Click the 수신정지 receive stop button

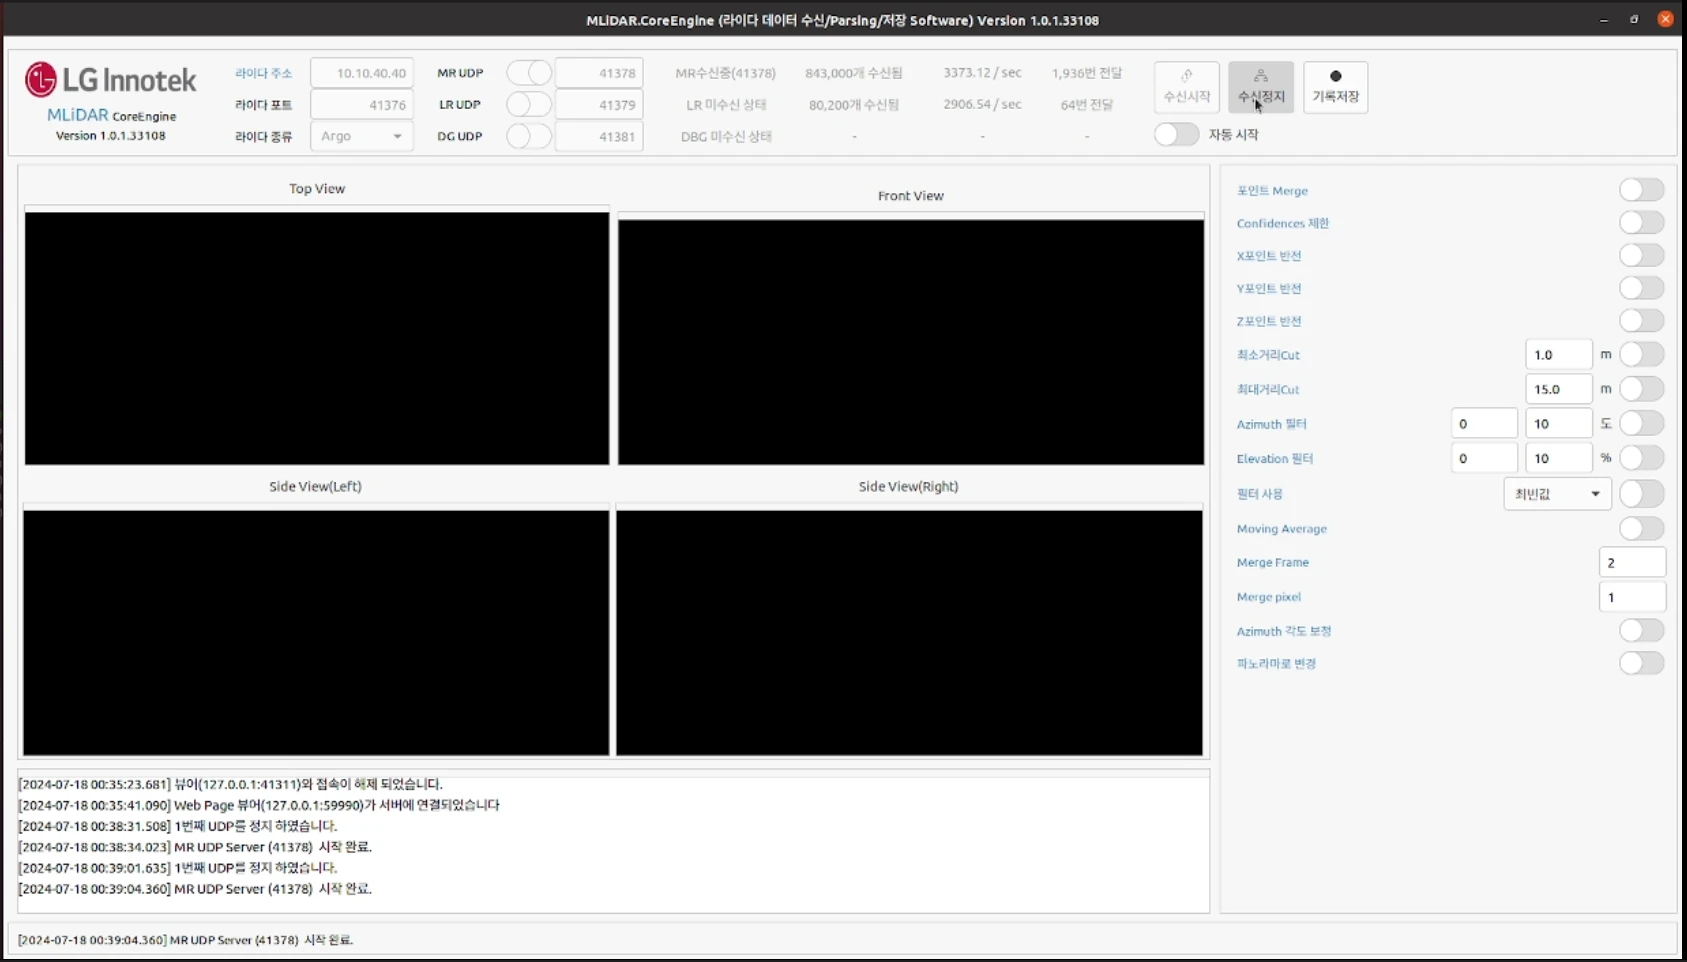(1260, 87)
